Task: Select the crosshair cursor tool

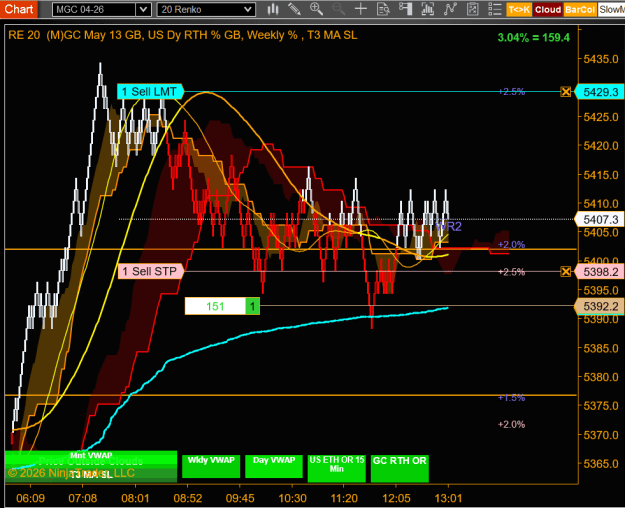Action: pos(361,9)
